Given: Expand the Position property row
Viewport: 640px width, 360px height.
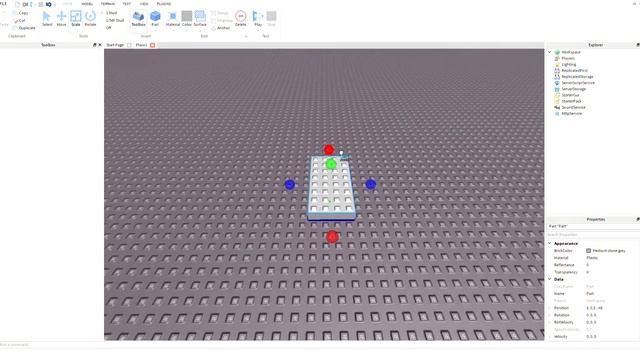Looking at the screenshot, I should [550, 308].
